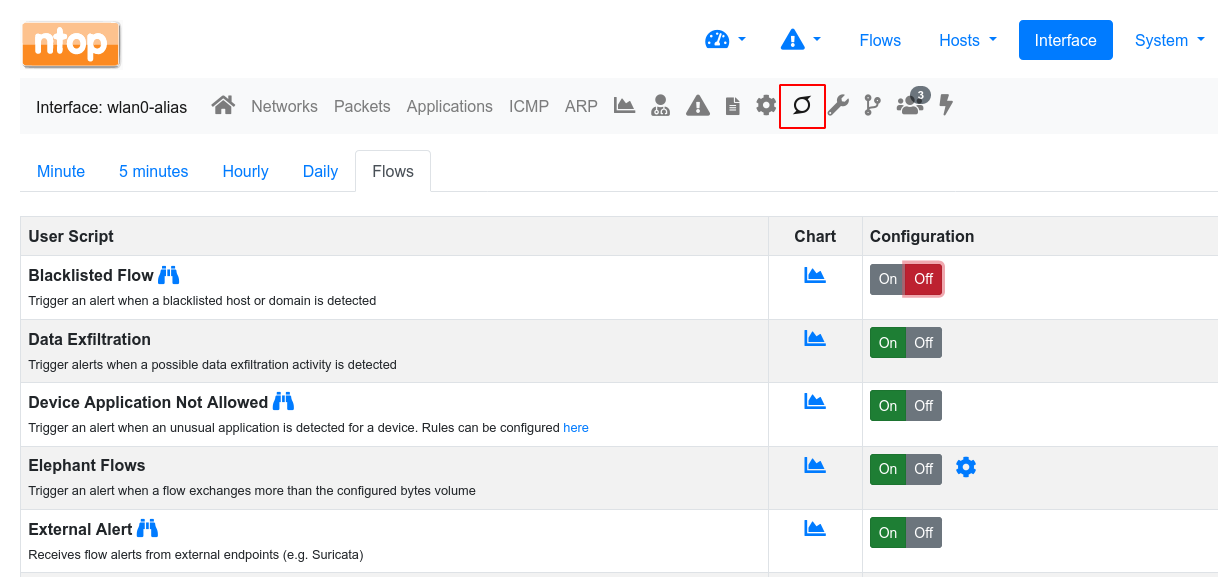Open chart for Device Application Not Allowed
1218x577 pixels.
point(815,401)
